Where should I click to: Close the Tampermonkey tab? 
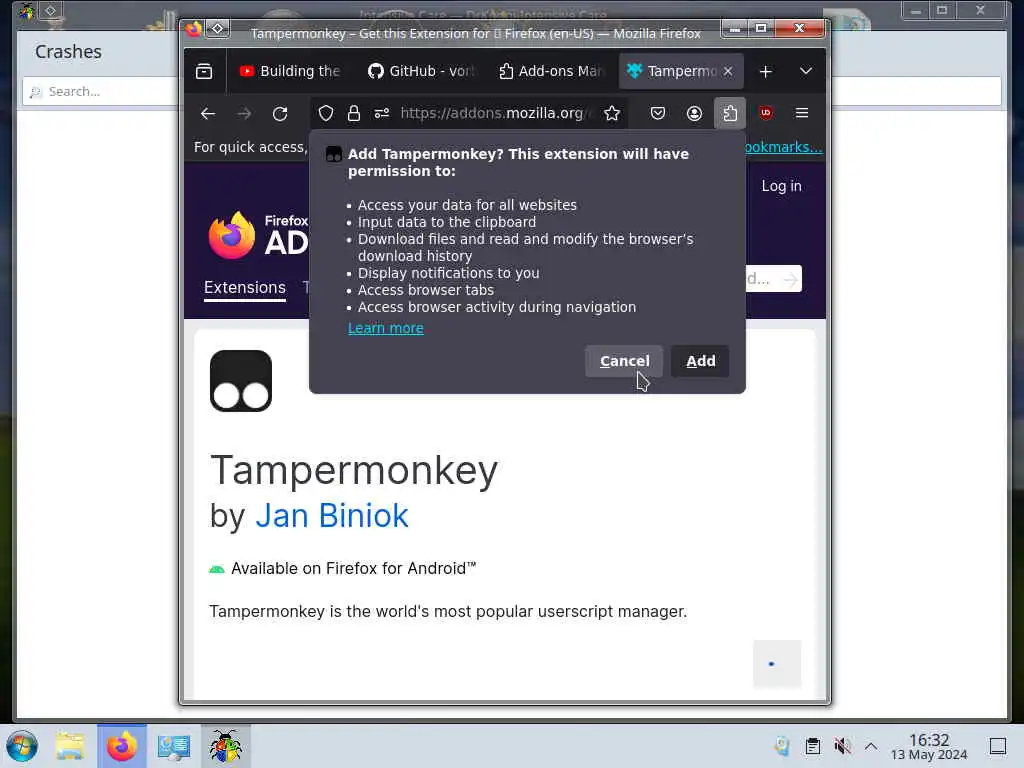coord(728,71)
